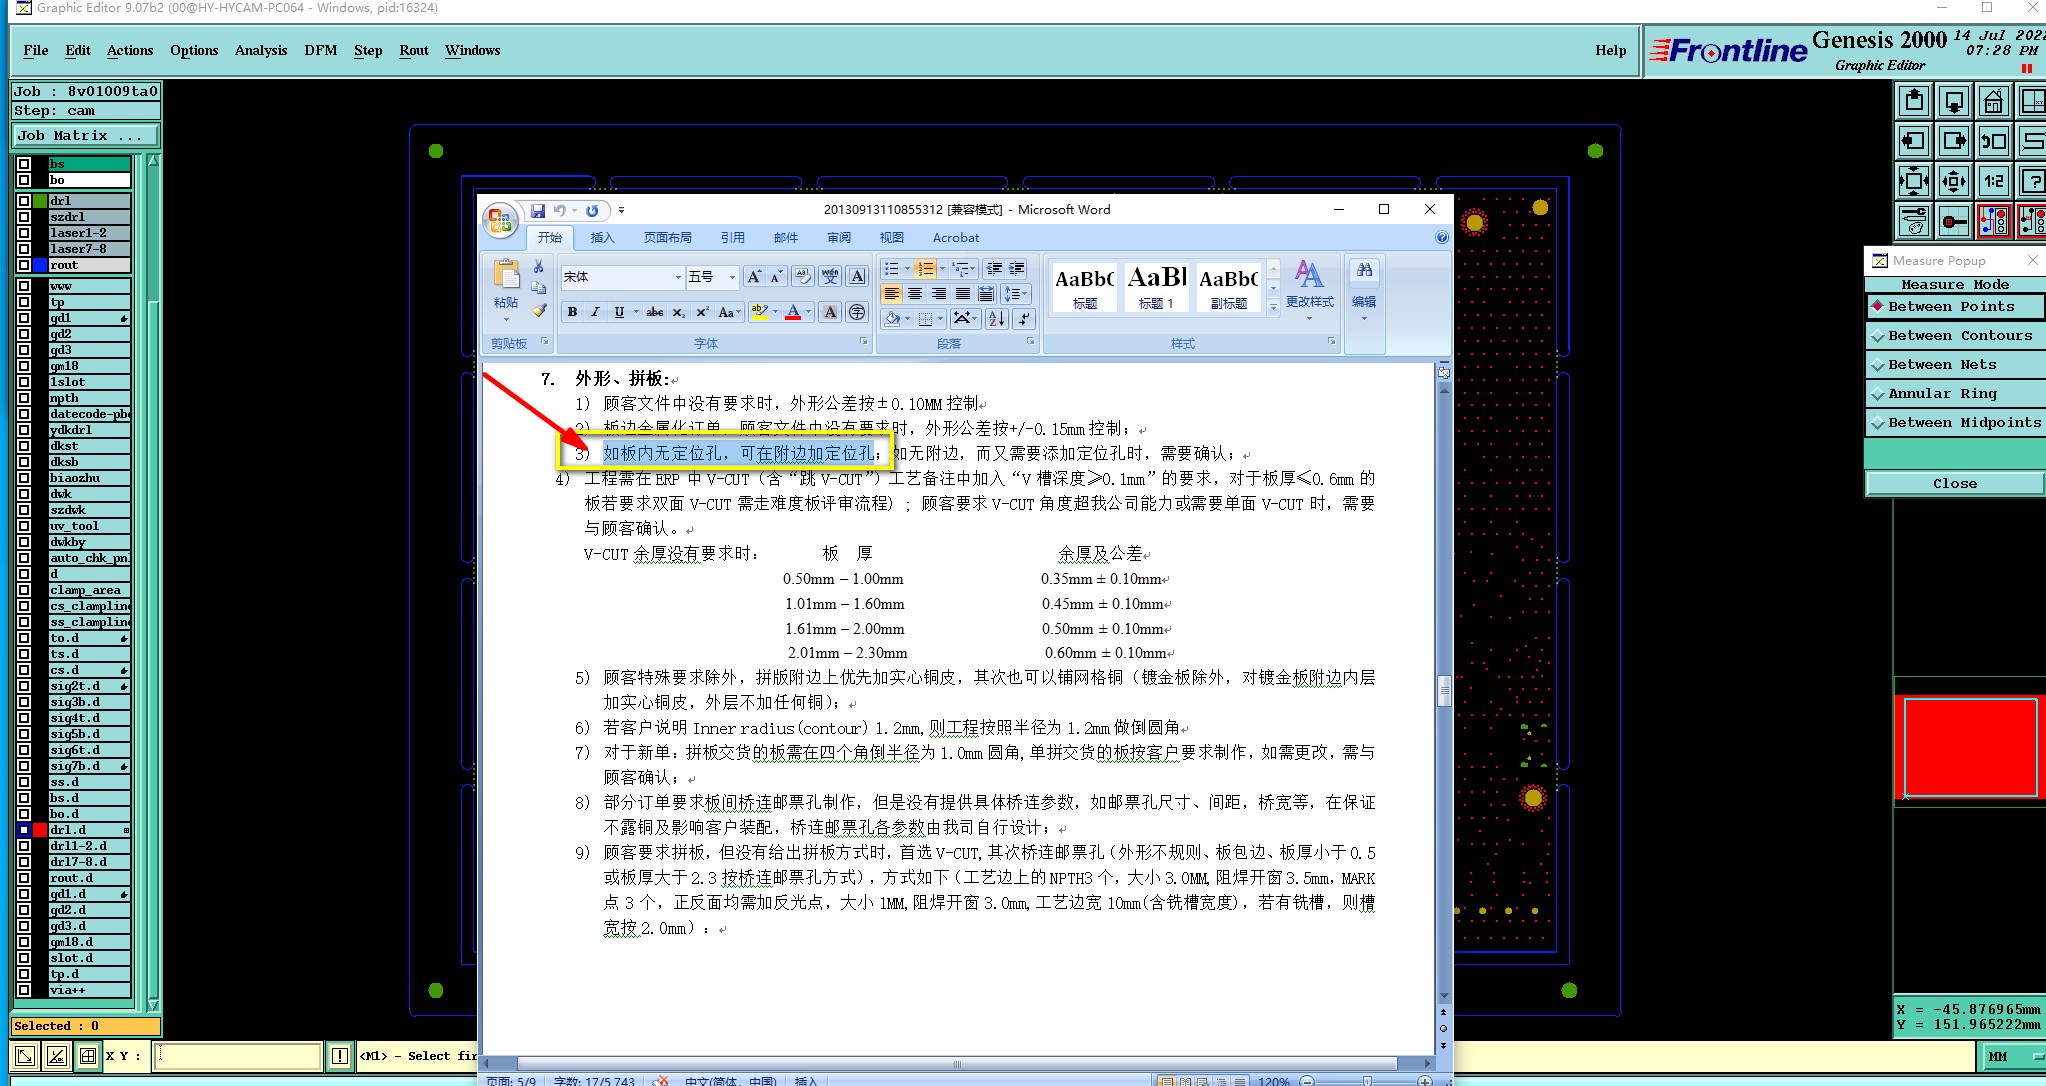Open the DFM menu in Genesis
The width and height of the screenshot is (2046, 1086).
tap(321, 50)
